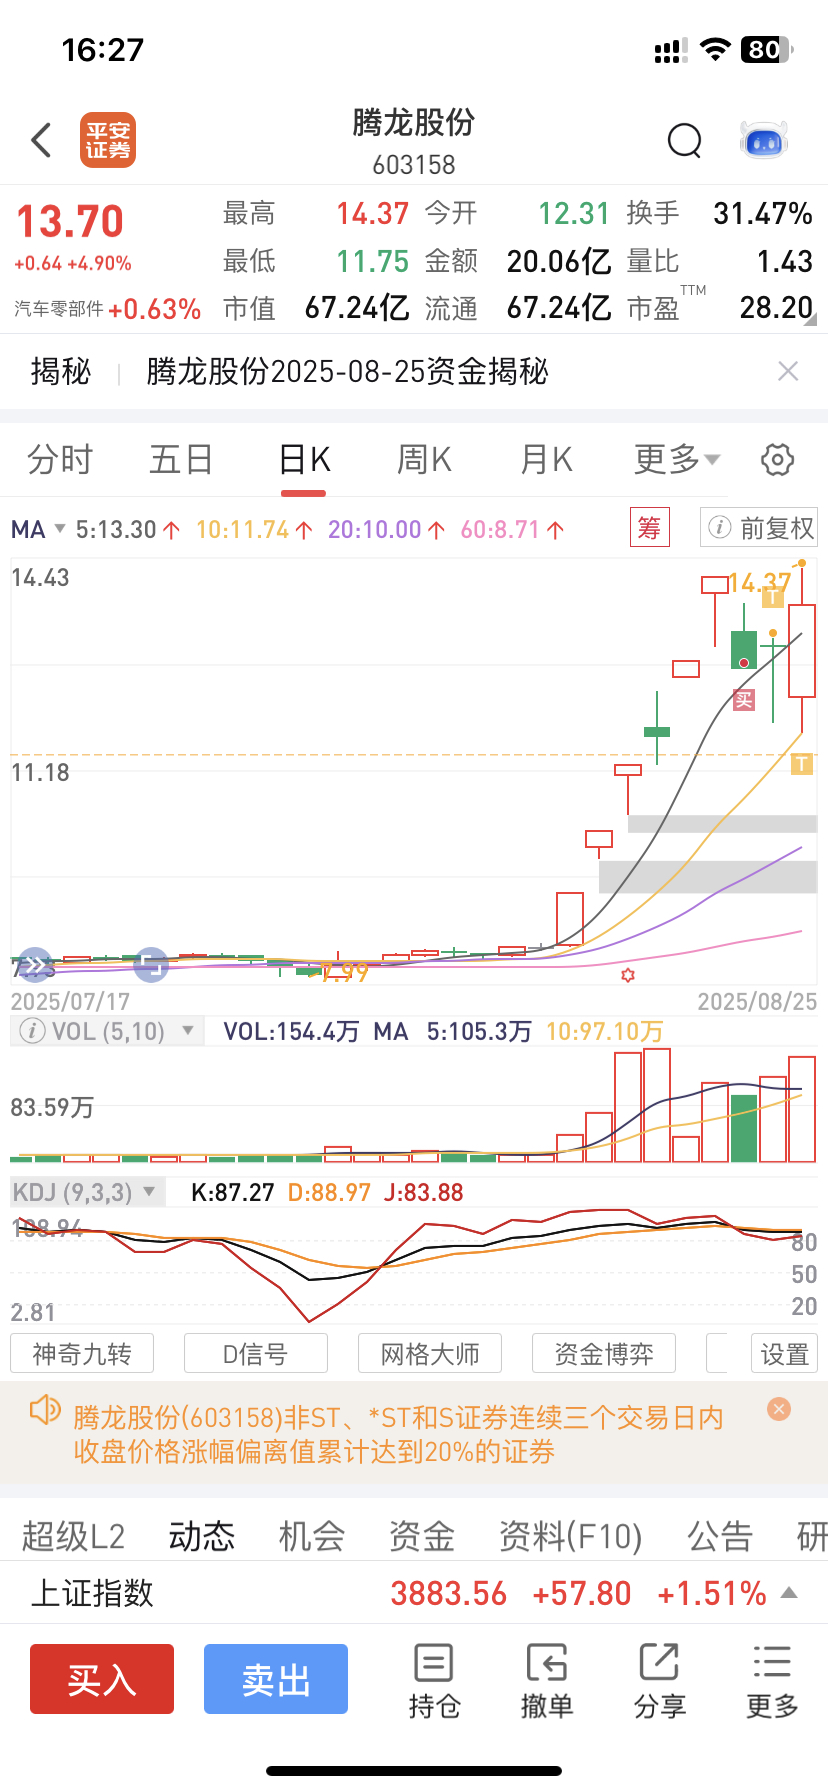Tap the 神奇九转 indicator button
This screenshot has width=828, height=1792.
(82, 1354)
